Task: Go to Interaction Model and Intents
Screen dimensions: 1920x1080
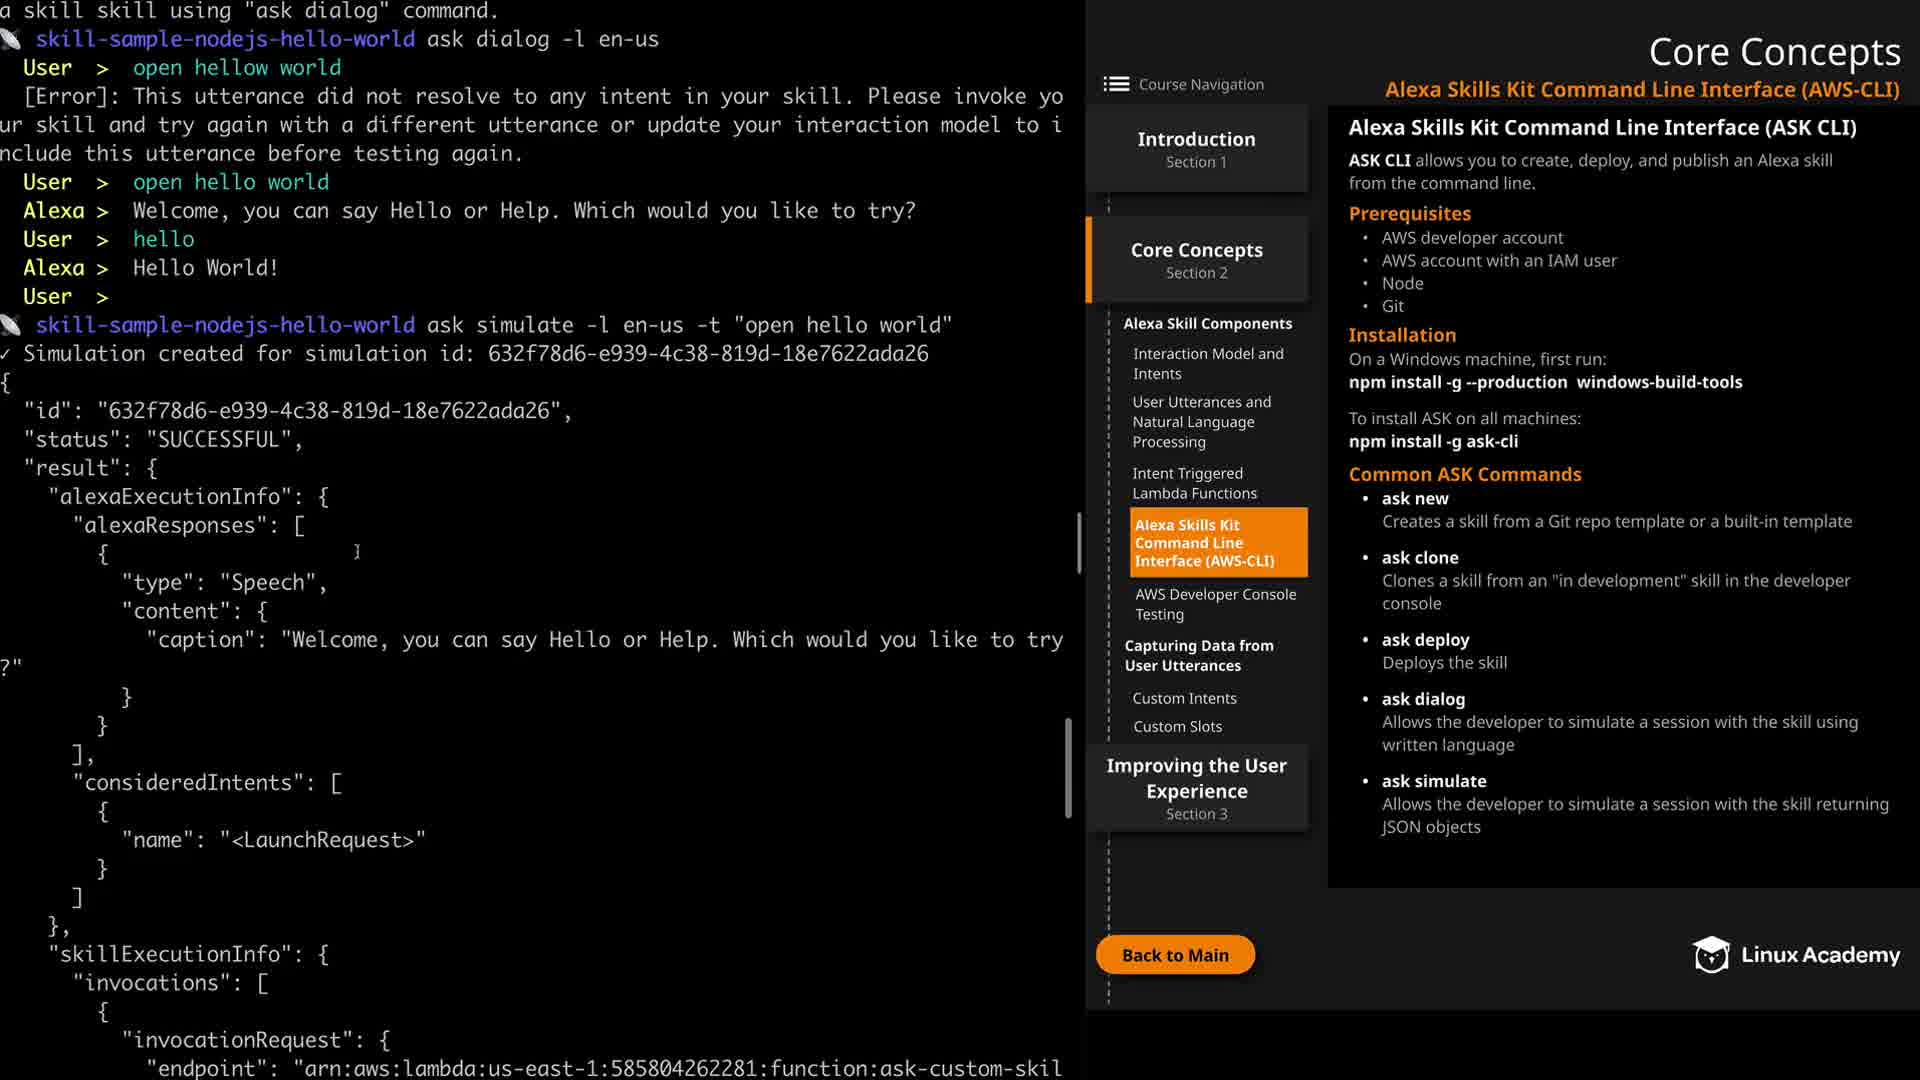Action: (1207, 364)
